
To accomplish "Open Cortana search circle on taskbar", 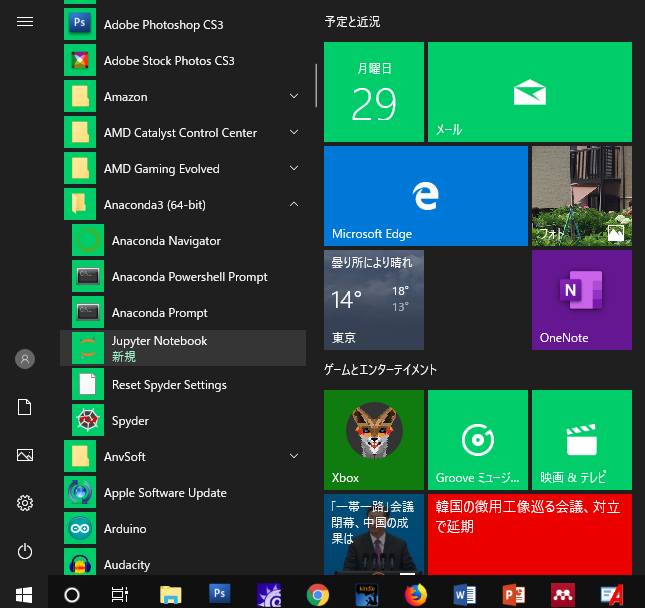I will tap(72, 594).
